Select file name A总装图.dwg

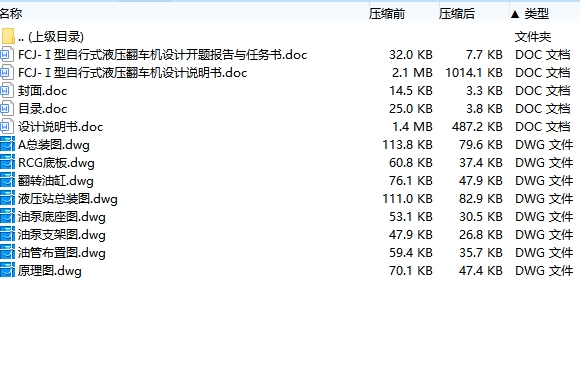(x=54, y=145)
